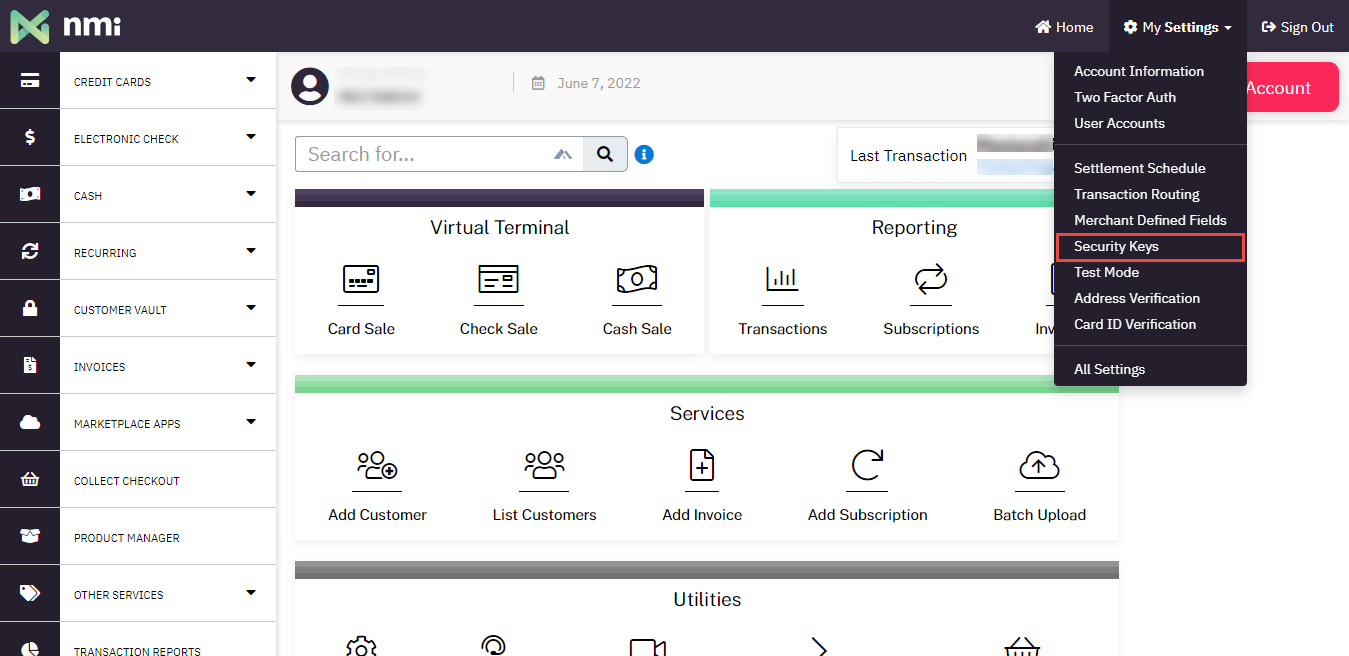The height and width of the screenshot is (656, 1349).
Task: Open the Transactions report icon
Action: coord(782,281)
